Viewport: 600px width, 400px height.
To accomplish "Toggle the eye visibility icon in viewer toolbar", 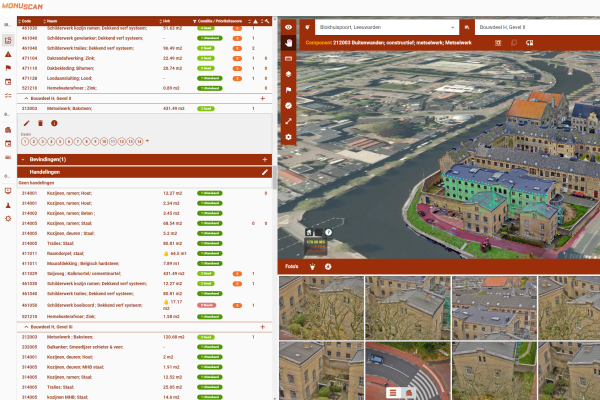I will pyautogui.click(x=289, y=27).
